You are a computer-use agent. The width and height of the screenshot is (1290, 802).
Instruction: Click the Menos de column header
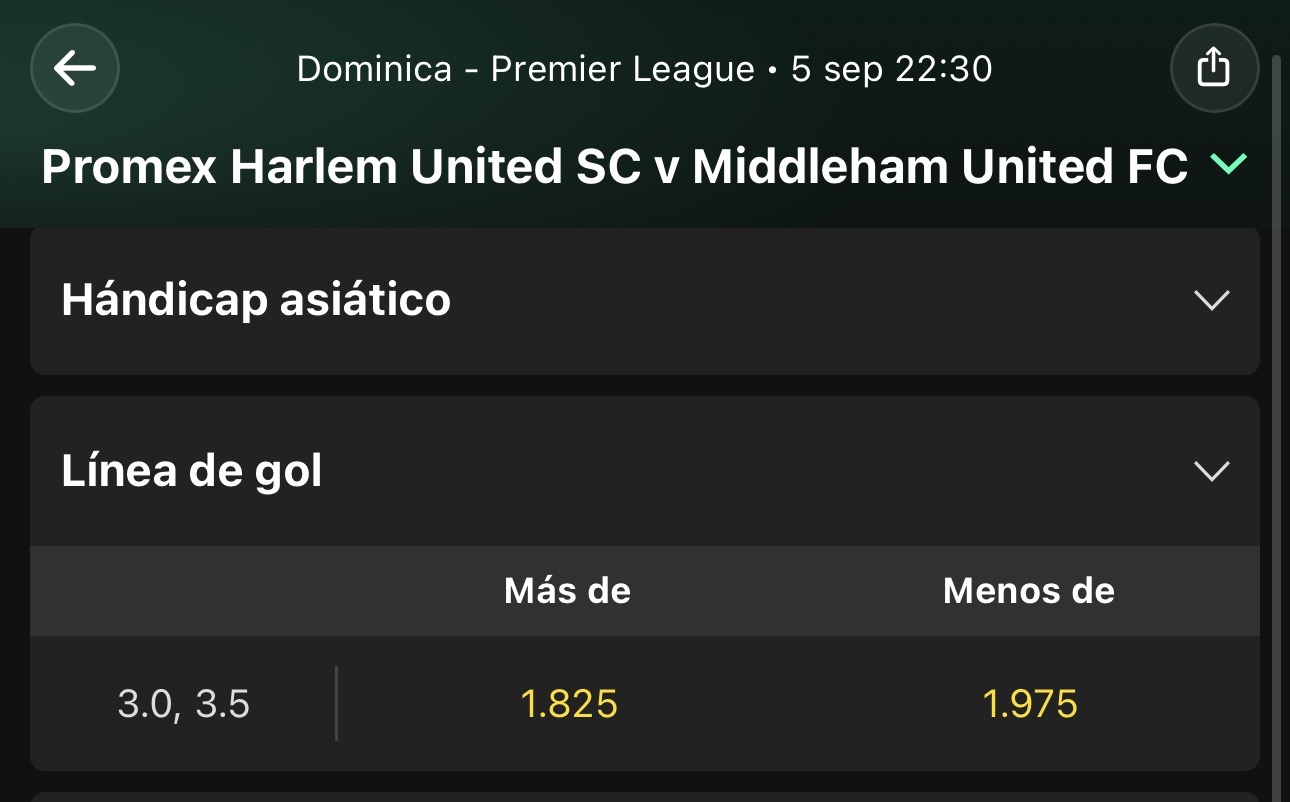[1029, 591]
